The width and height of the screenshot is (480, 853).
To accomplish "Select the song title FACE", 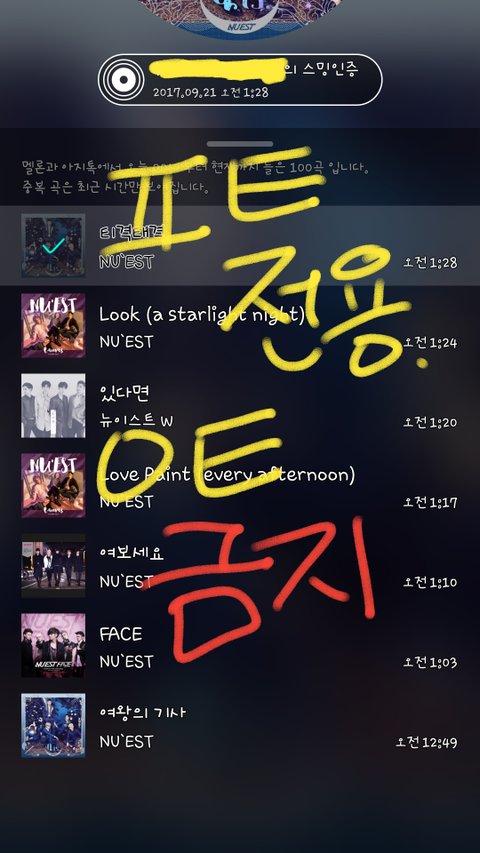I will tap(121, 634).
